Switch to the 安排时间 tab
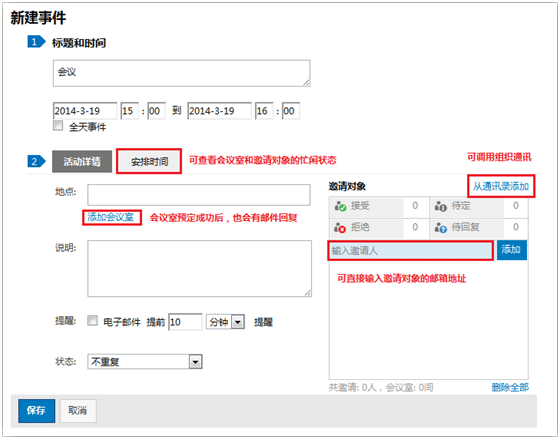 point(149,162)
